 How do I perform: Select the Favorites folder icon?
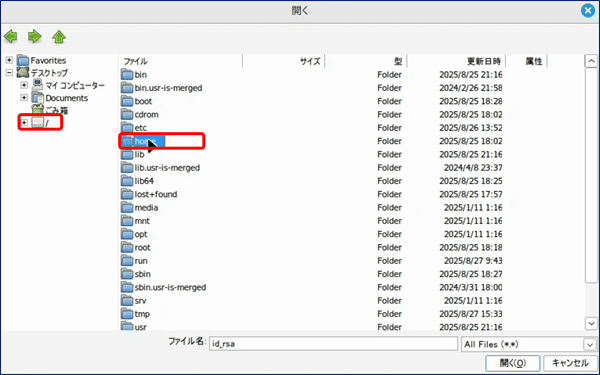(23, 60)
